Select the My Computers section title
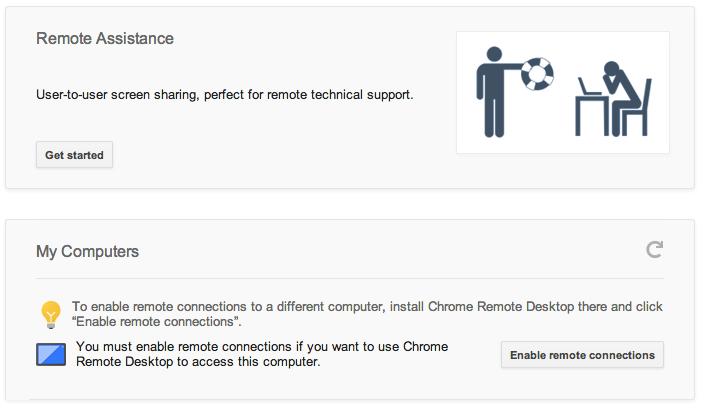Image resolution: width=706 pixels, height=410 pixels. point(88,251)
